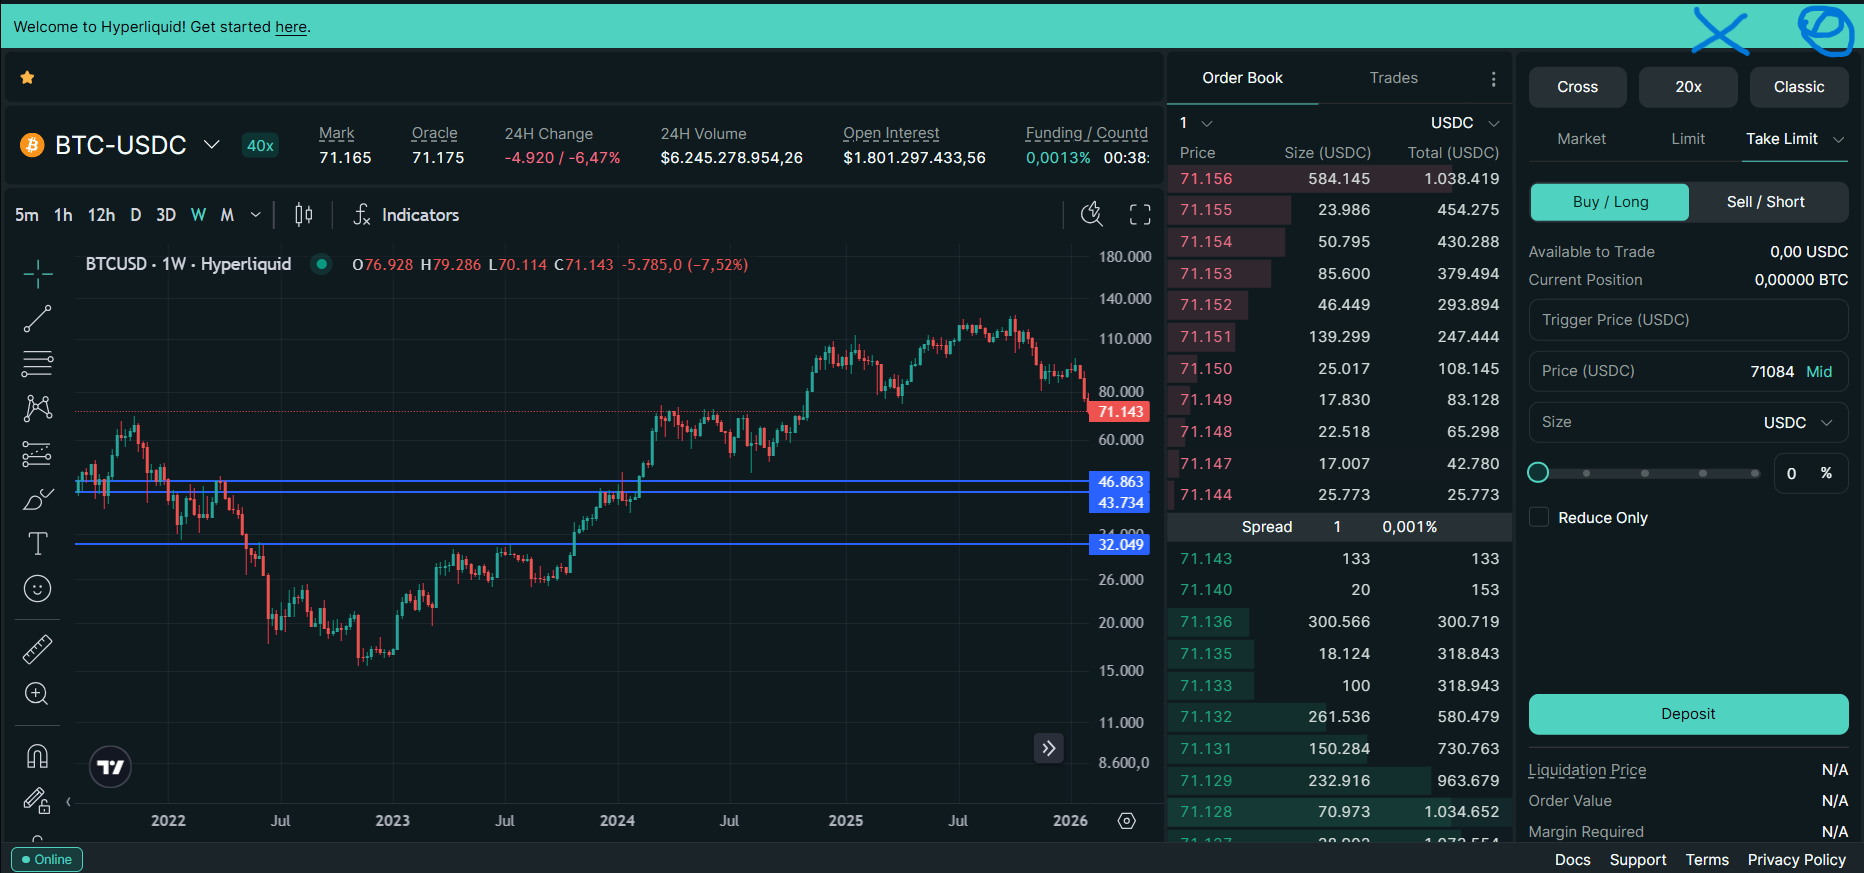Open the 'here' get started link
Viewport: 1864px width, 873px height.
291,27
